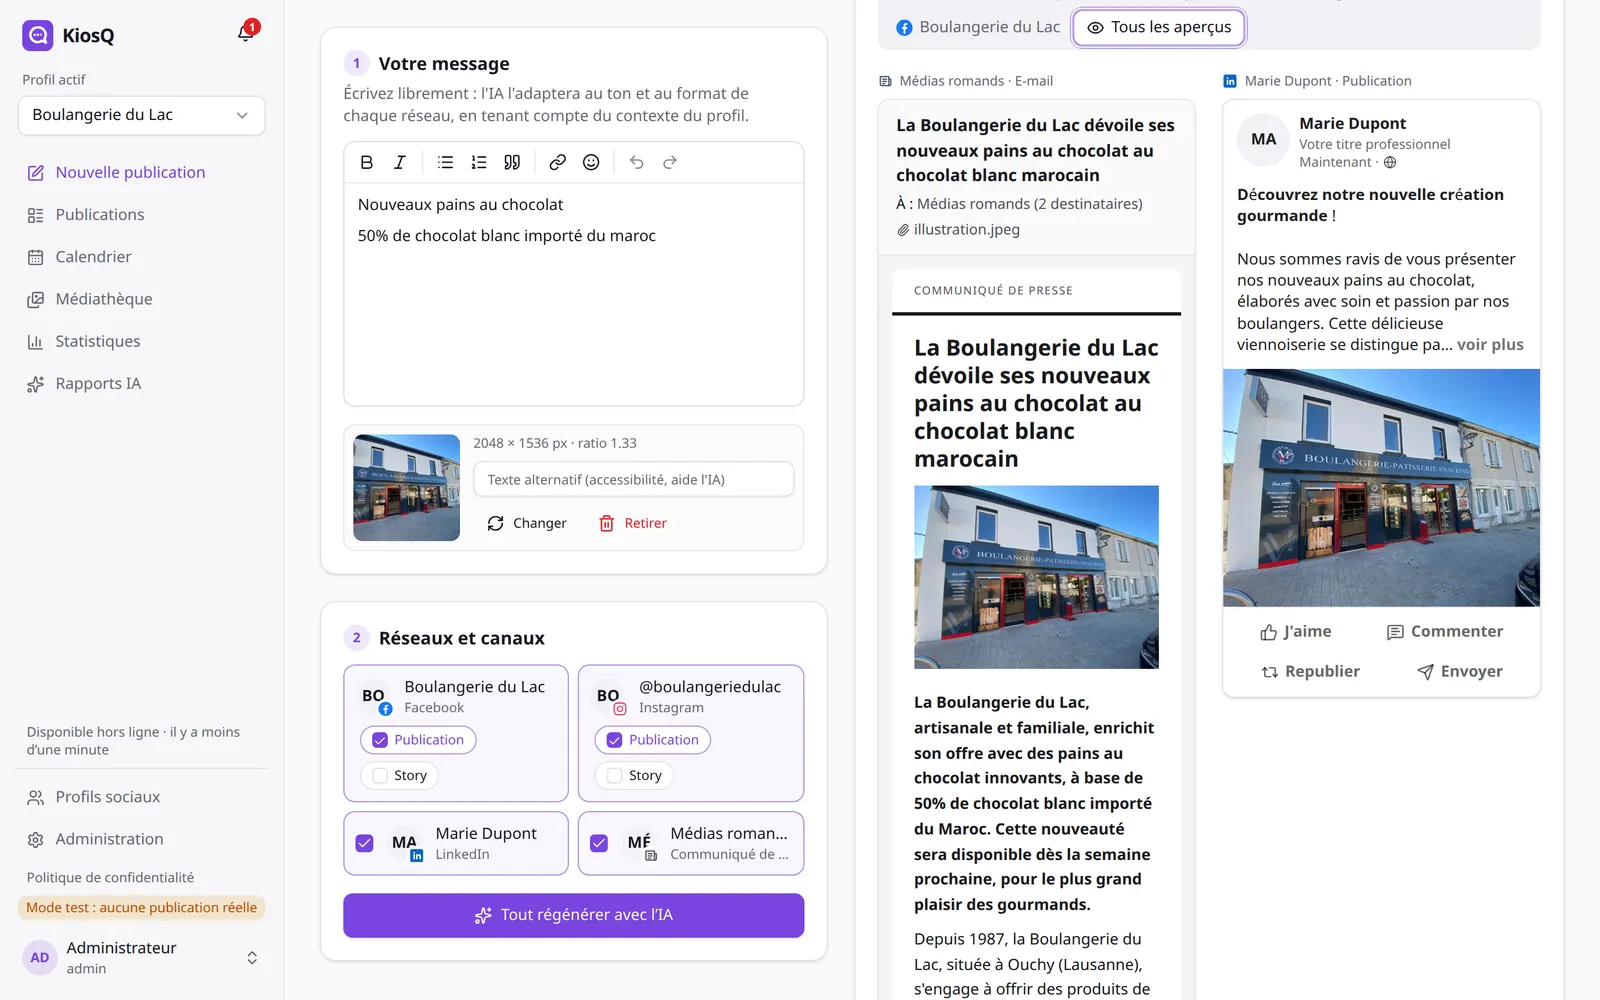Click Tout régénérer avec l'IA button

pyautogui.click(x=573, y=915)
